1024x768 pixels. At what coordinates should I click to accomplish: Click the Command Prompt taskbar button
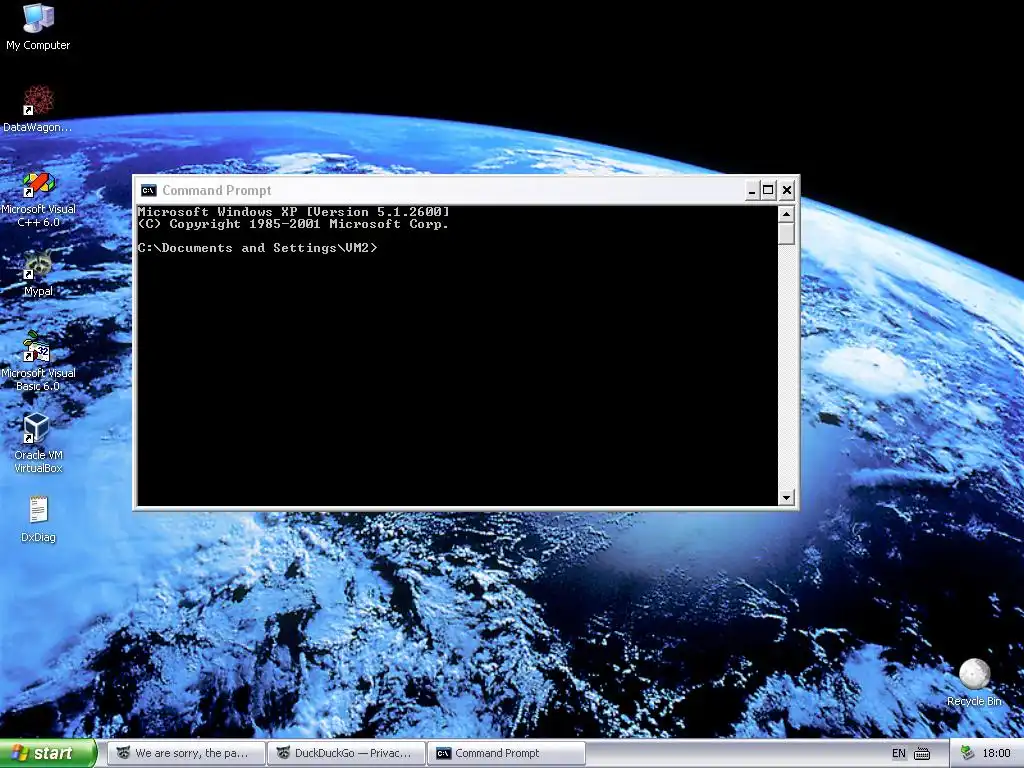[x=506, y=753]
